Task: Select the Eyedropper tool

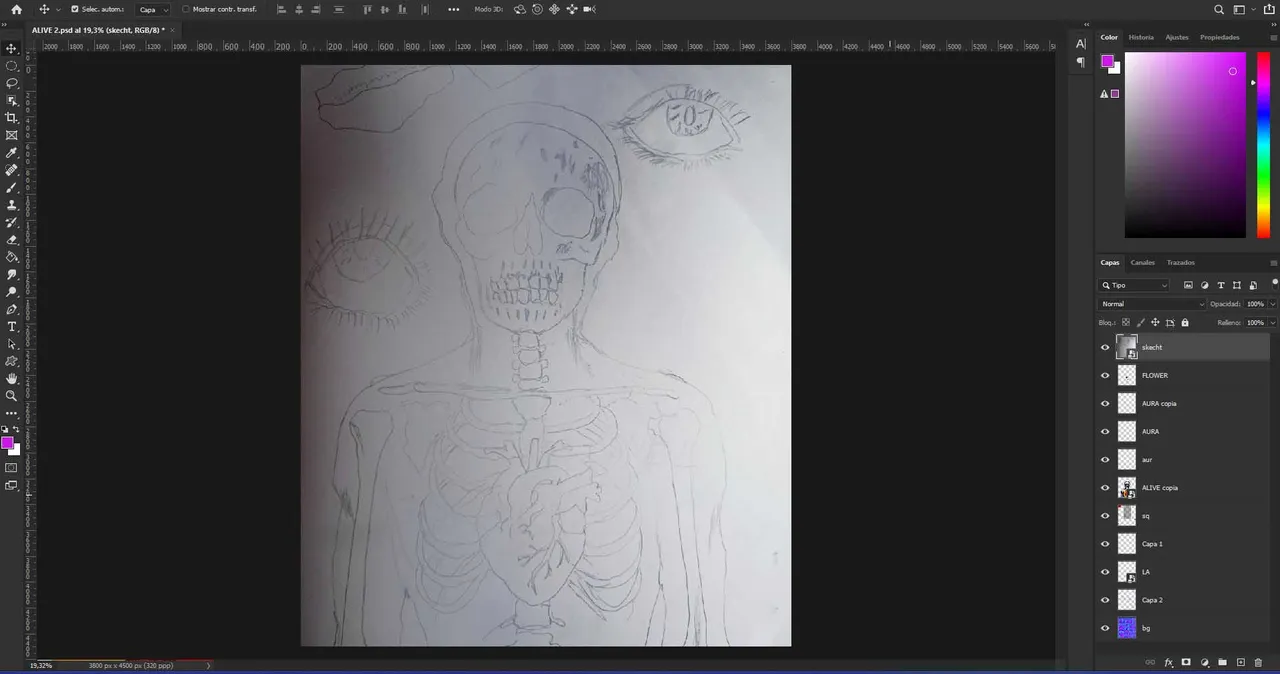Action: tap(12, 153)
